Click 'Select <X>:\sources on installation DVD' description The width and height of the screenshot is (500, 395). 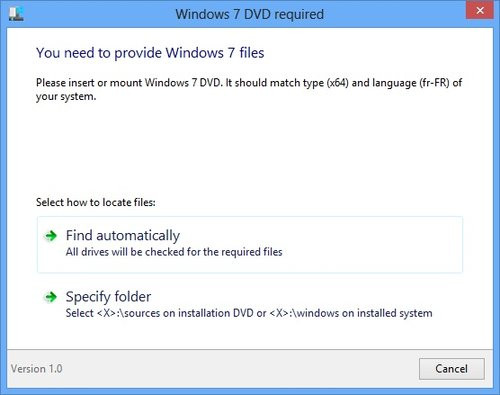click(x=249, y=313)
